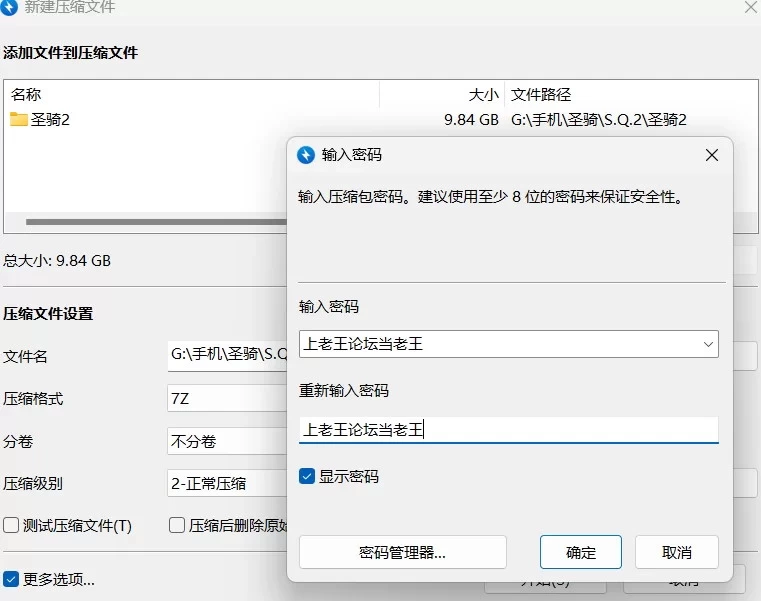Click the 压缩文件设置 heading
Image resolution: width=761 pixels, height=601 pixels.
pyautogui.click(x=48, y=314)
